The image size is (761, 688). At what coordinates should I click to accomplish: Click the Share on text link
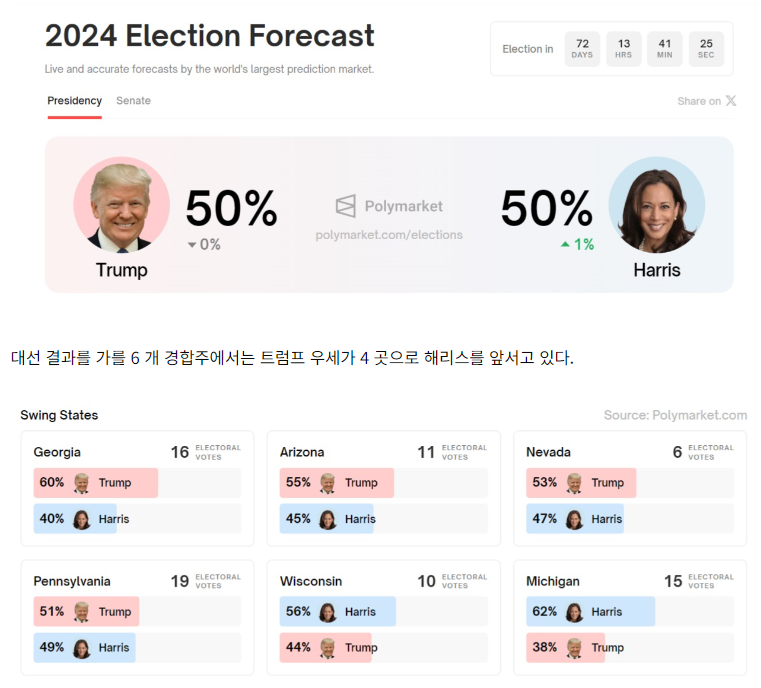pos(698,101)
